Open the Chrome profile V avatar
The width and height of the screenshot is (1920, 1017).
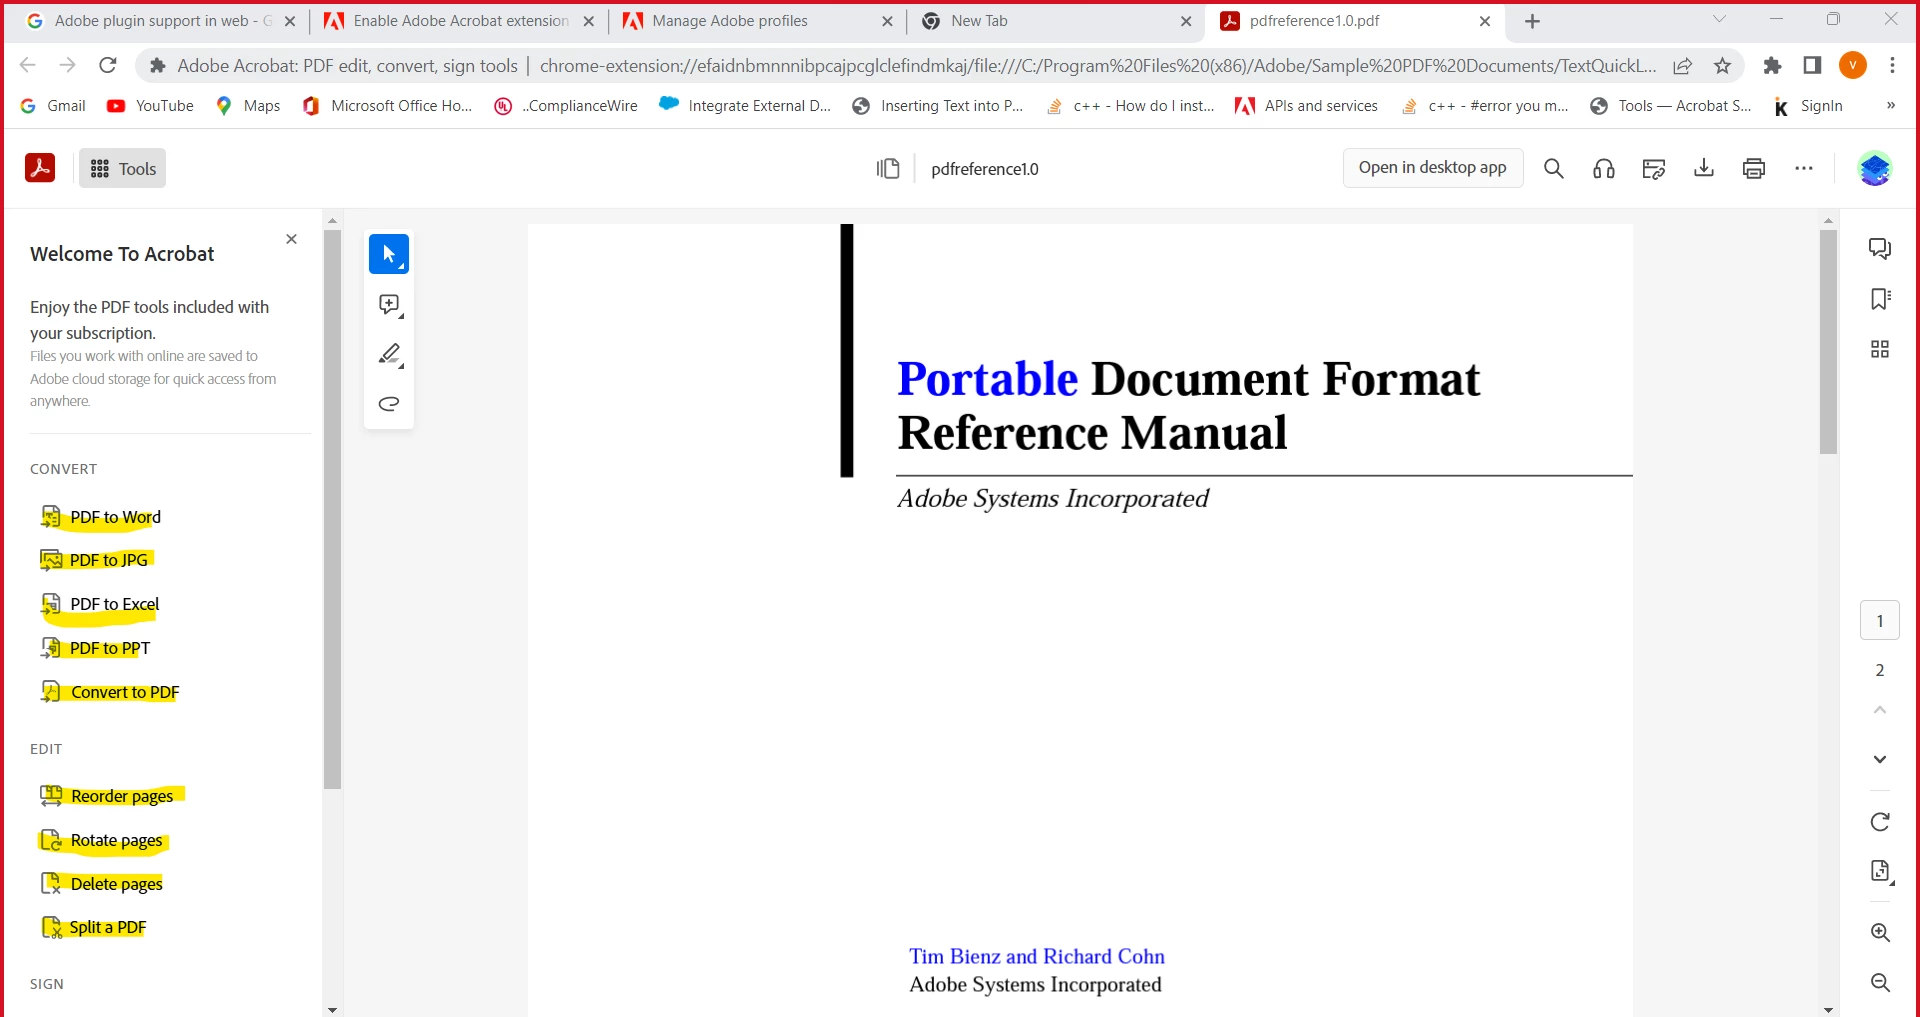click(1852, 65)
